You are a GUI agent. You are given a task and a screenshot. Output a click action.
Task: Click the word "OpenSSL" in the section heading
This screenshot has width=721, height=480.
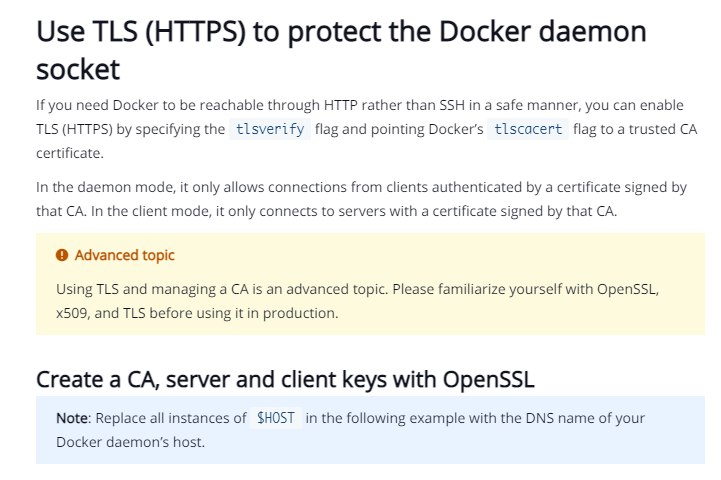pos(488,380)
